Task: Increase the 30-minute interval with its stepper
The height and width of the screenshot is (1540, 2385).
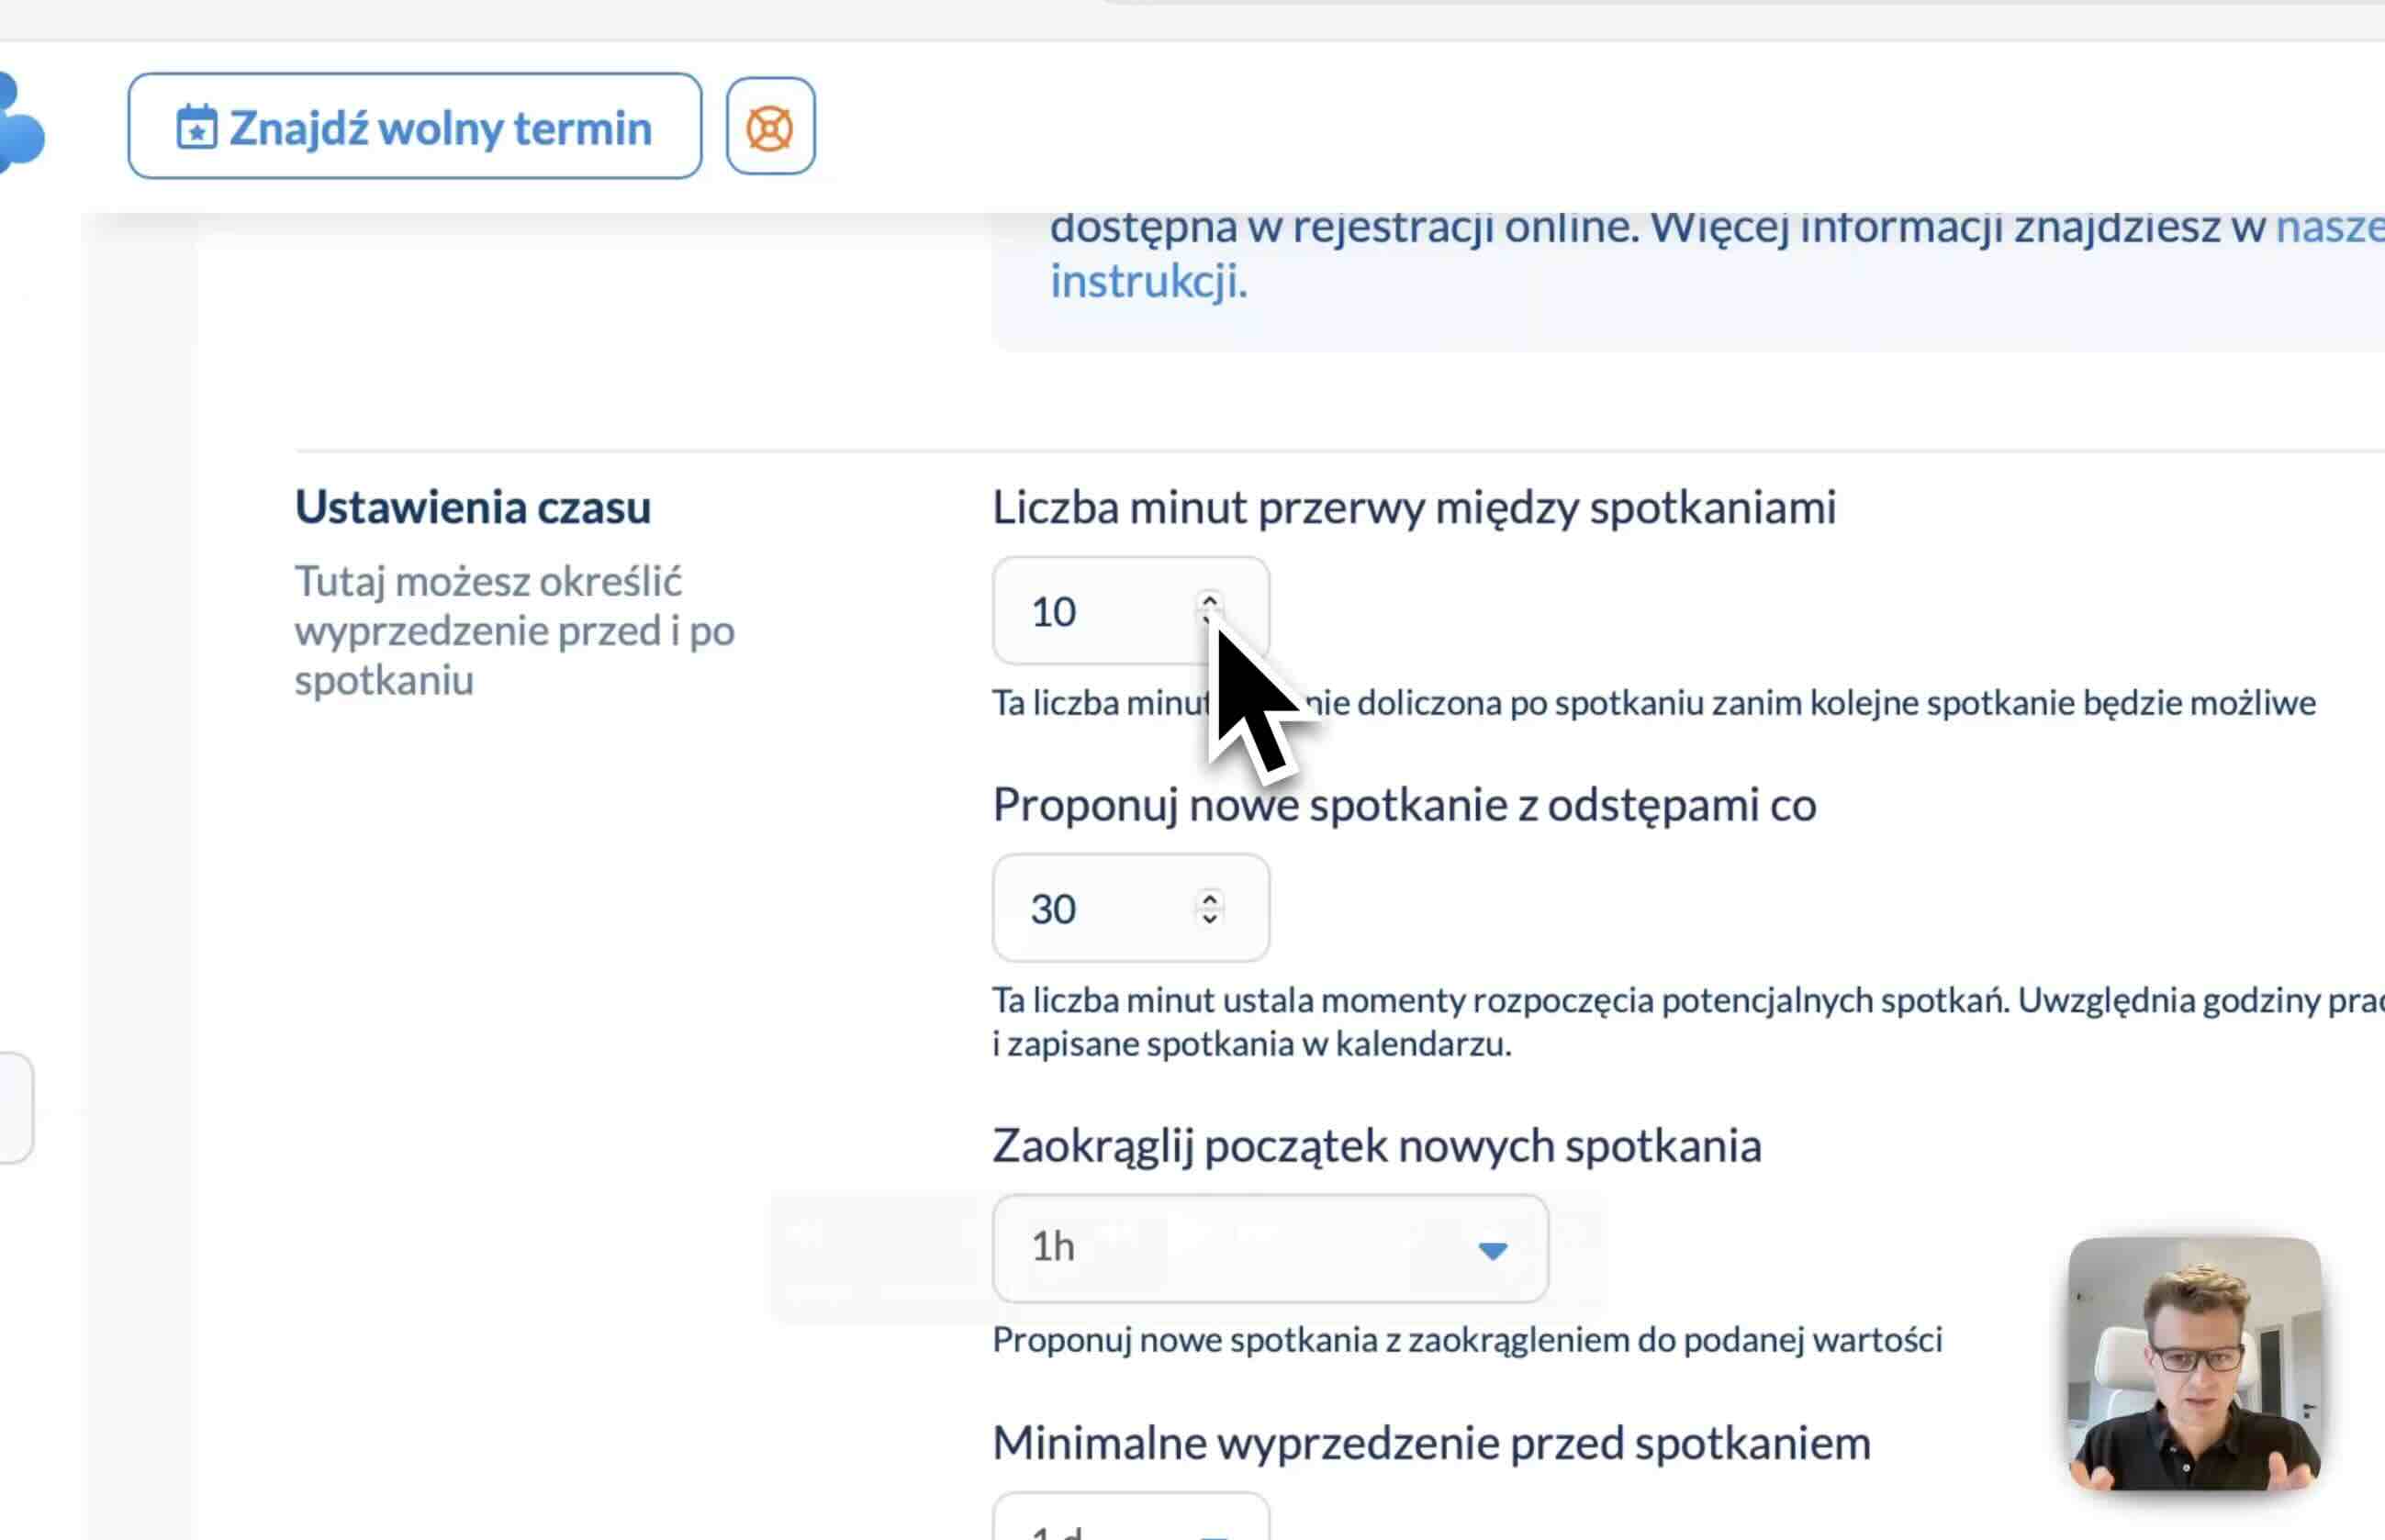Action: pyautogui.click(x=1211, y=897)
